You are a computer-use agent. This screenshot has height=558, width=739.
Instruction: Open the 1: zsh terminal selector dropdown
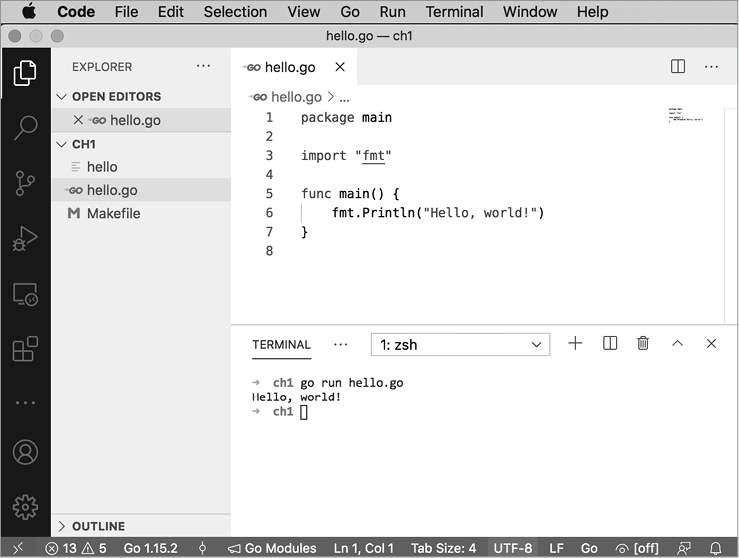click(460, 344)
